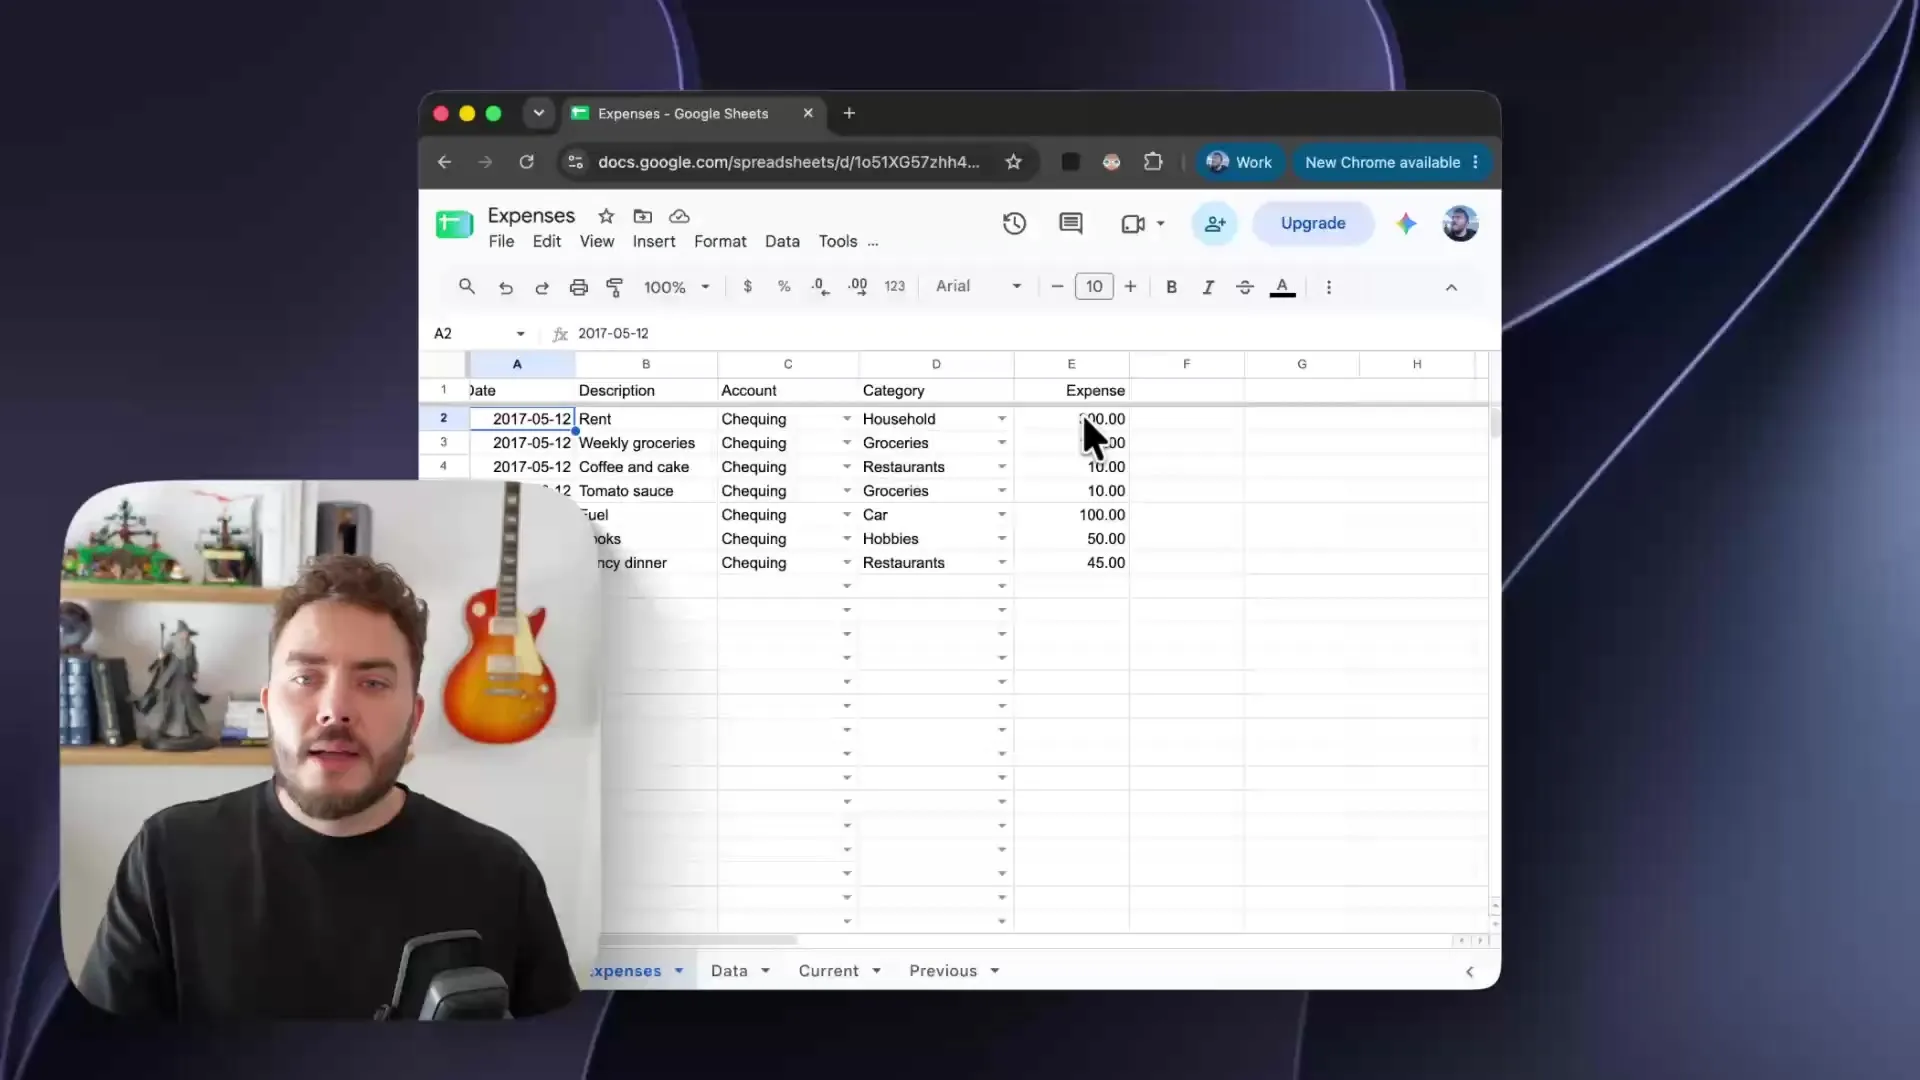Click the Meet camera icon
Viewport: 1920px width, 1080px height.
[x=1133, y=224]
